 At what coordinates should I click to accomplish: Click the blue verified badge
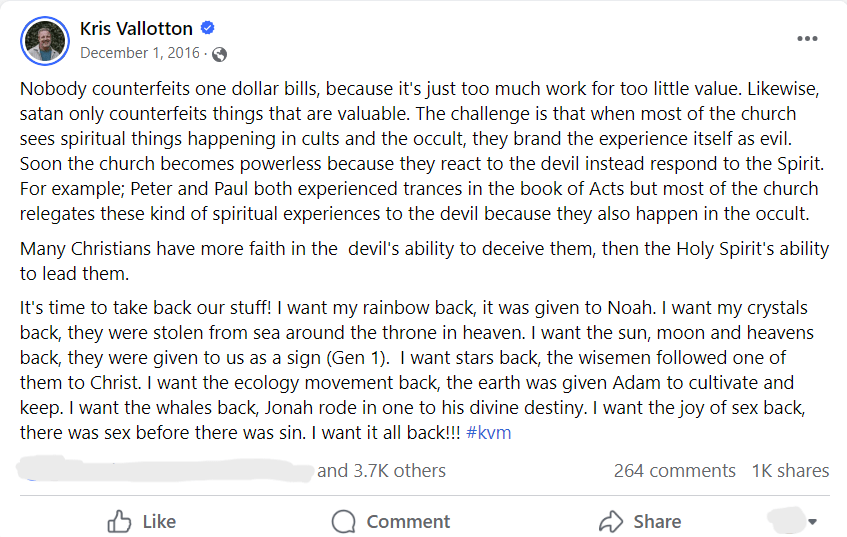coord(208,28)
